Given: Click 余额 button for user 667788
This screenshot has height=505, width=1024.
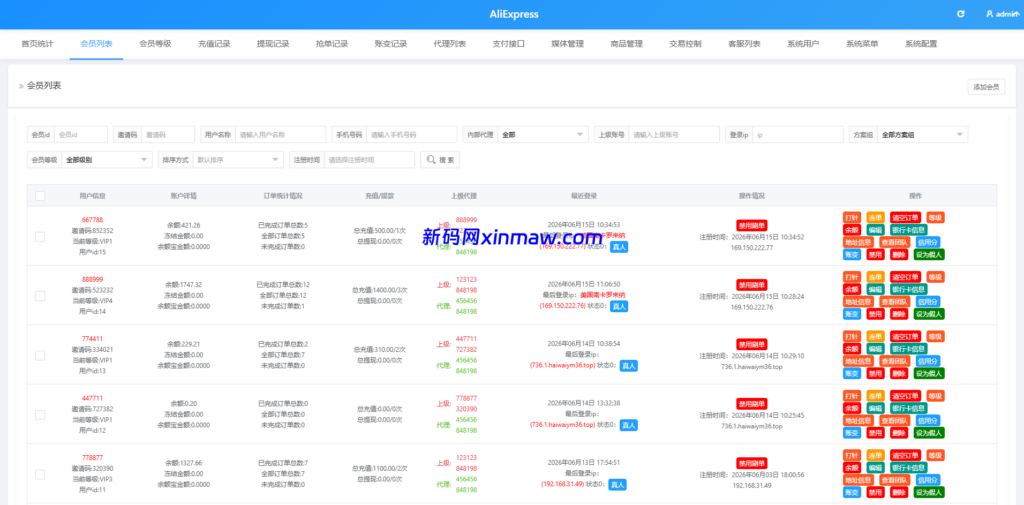Looking at the screenshot, I should point(852,230).
